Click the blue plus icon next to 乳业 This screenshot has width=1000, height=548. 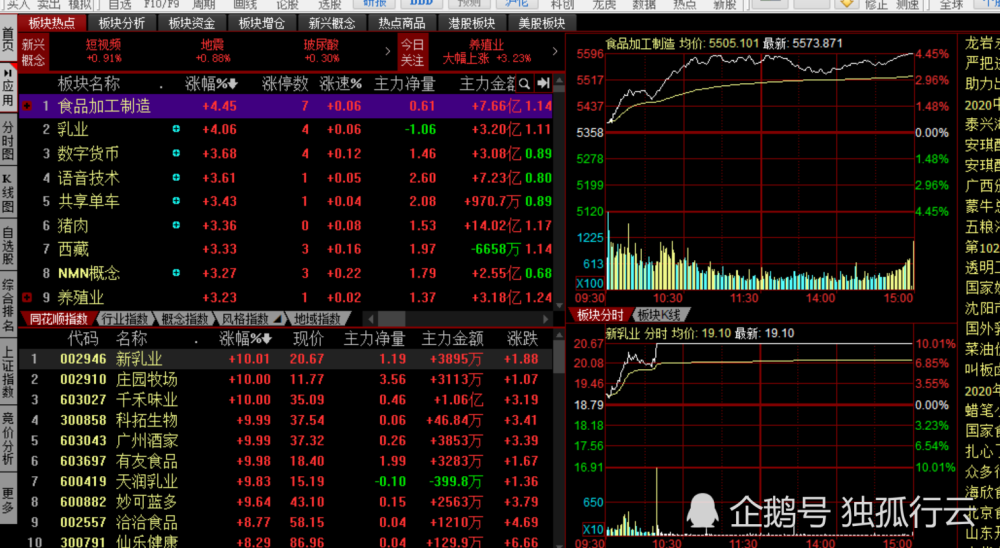[x=176, y=129]
